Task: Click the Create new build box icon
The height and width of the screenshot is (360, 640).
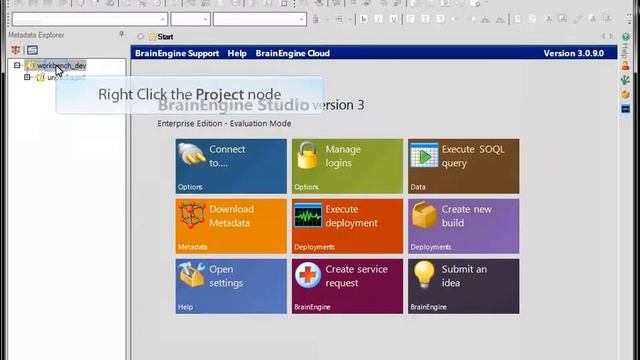Action: pyautogui.click(x=424, y=215)
